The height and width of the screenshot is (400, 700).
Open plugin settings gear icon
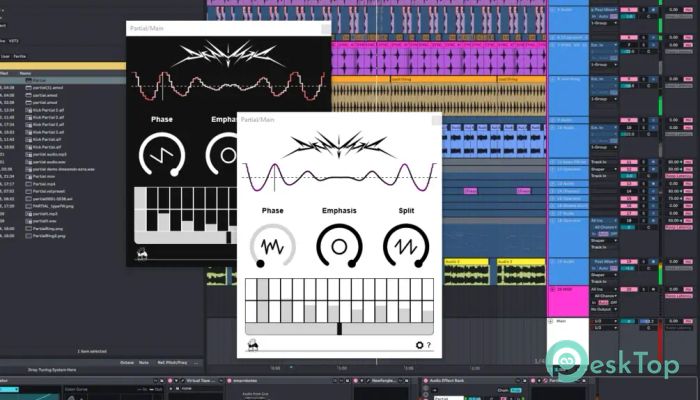[x=419, y=345]
